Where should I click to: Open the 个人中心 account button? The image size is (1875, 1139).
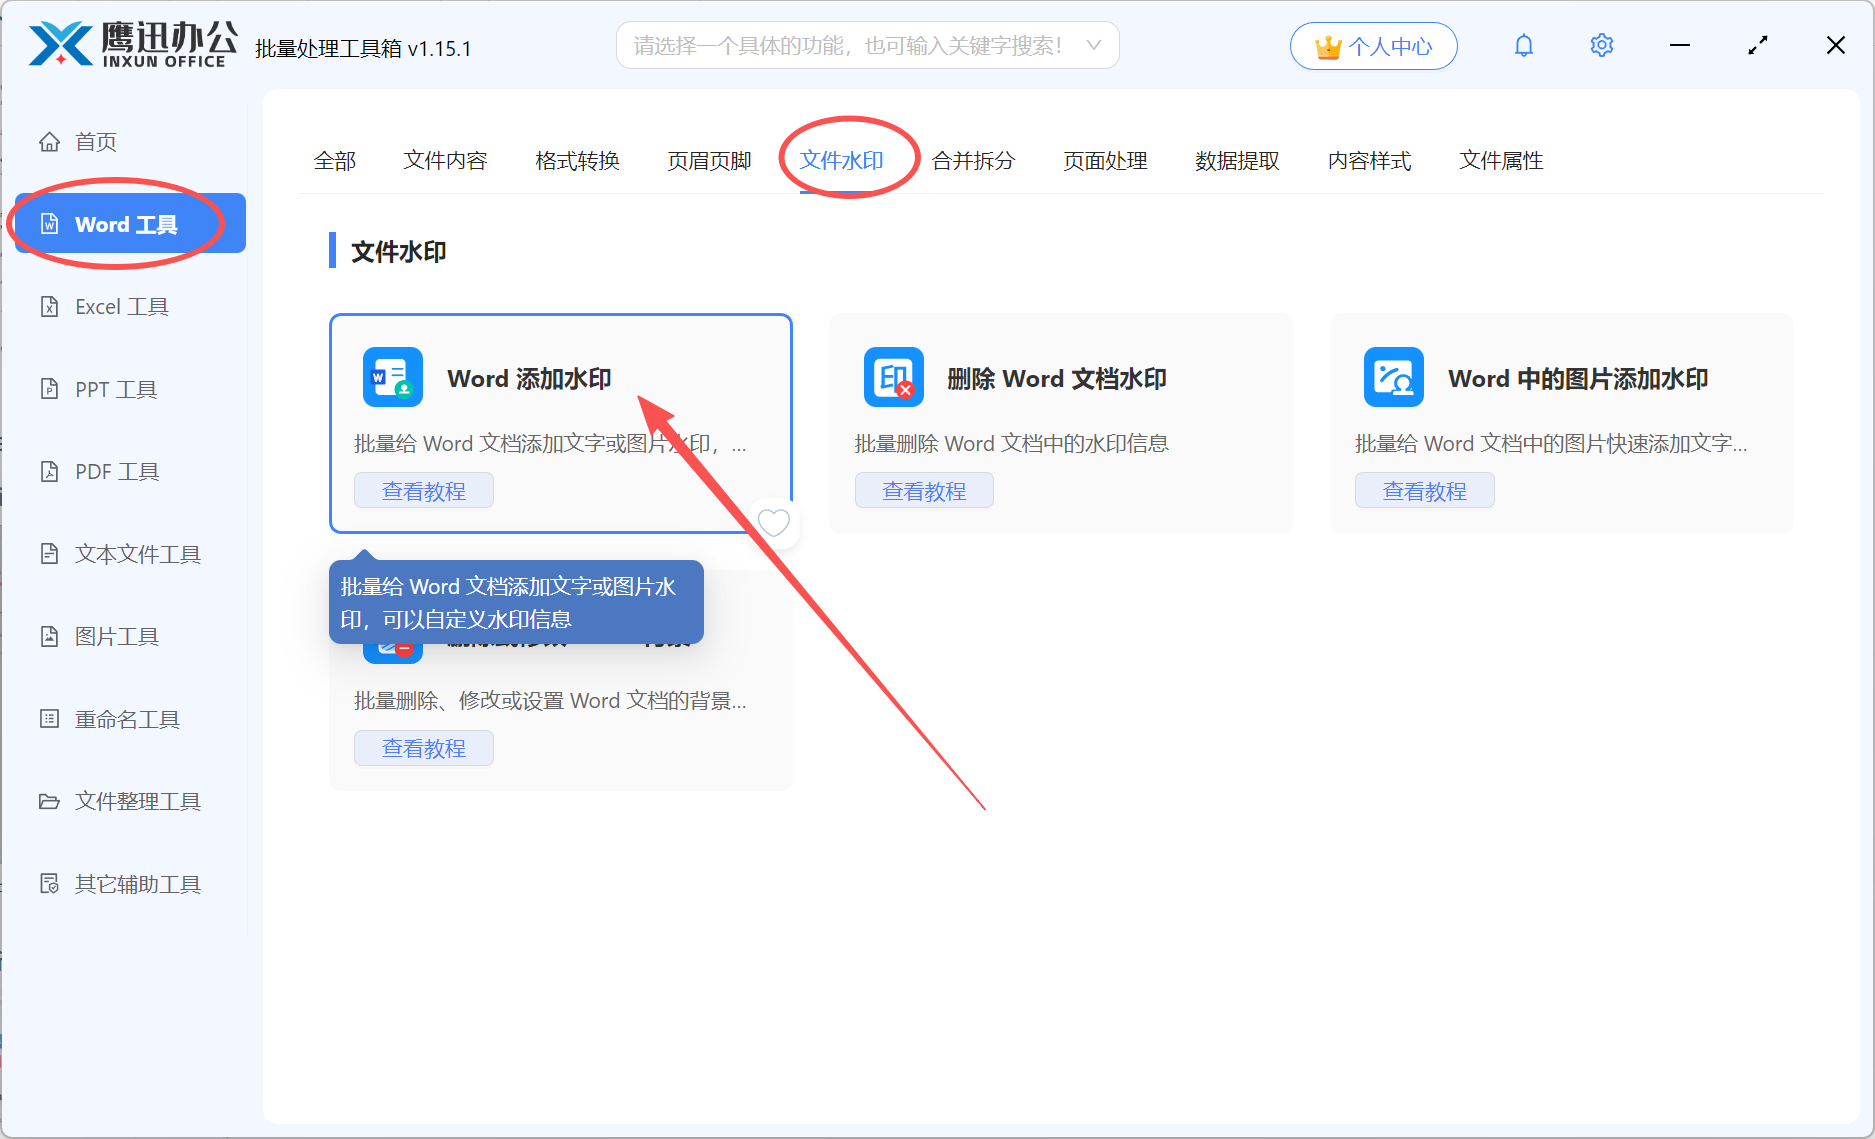coord(1373,46)
